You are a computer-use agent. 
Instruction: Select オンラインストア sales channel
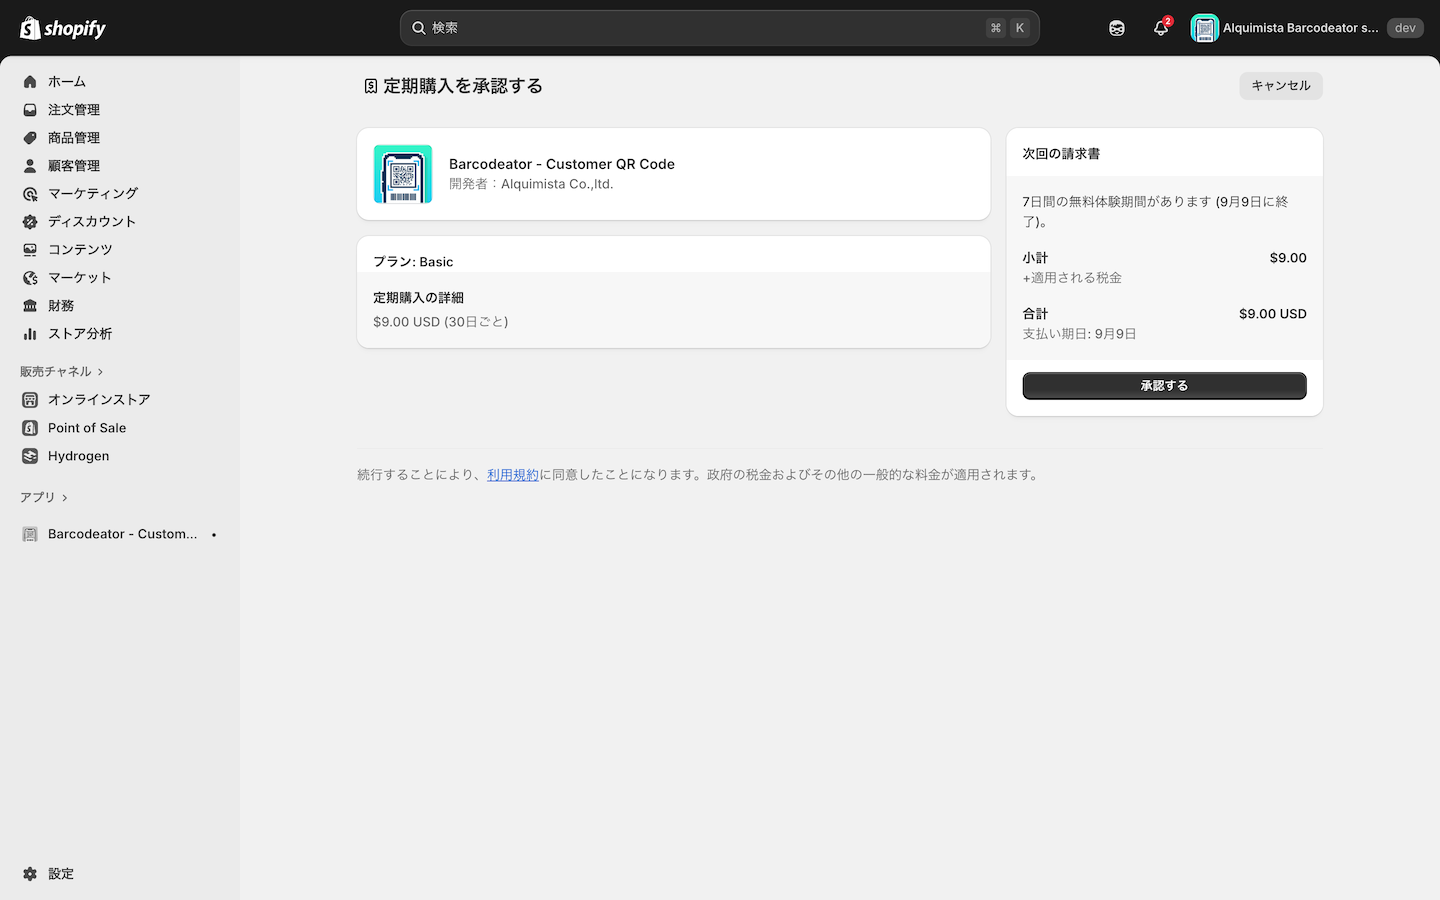(x=99, y=400)
